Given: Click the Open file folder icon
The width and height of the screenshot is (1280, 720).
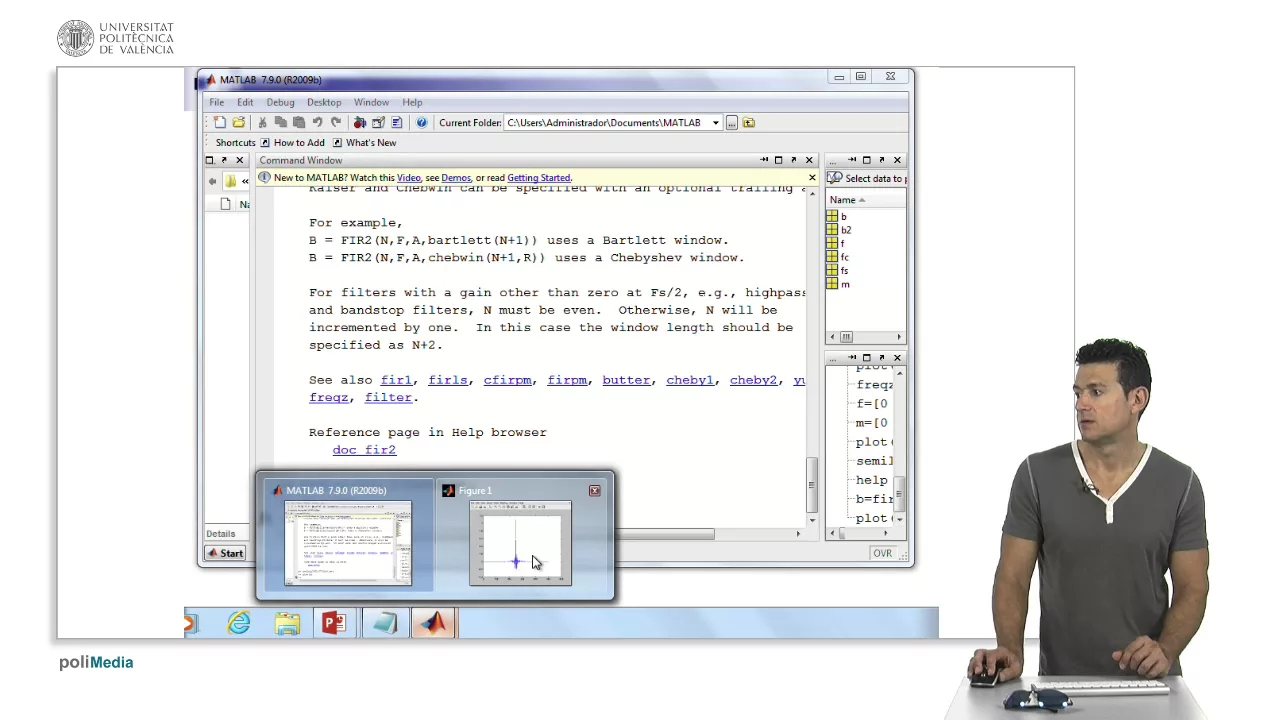Looking at the screenshot, I should pos(238,122).
